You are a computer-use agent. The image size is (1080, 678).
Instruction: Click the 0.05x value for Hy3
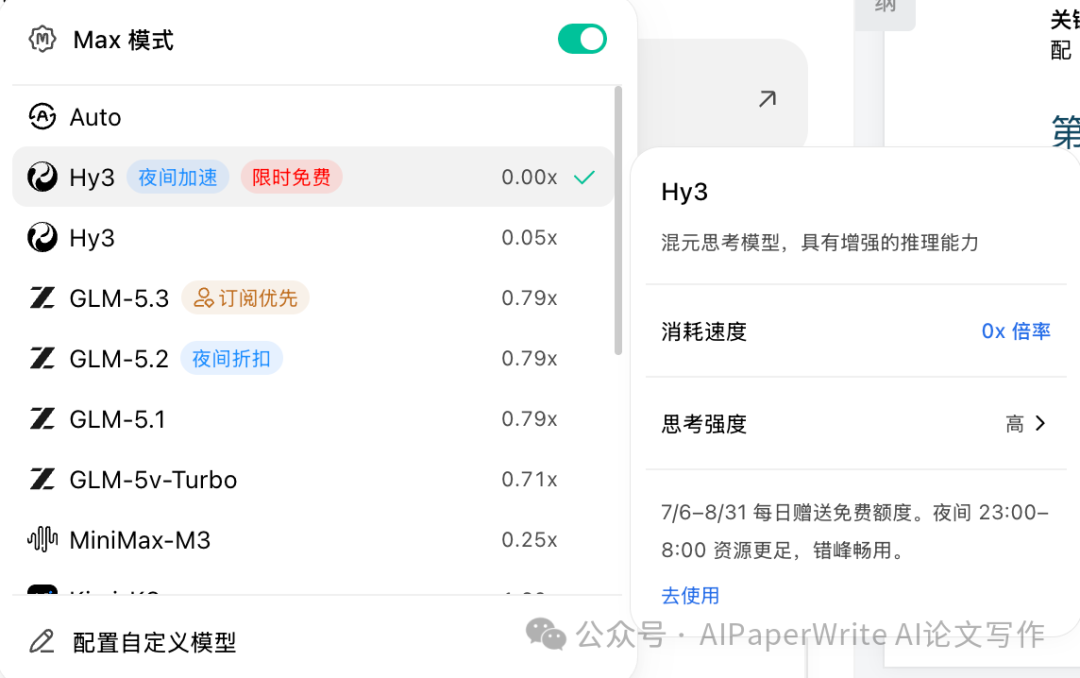coord(529,238)
